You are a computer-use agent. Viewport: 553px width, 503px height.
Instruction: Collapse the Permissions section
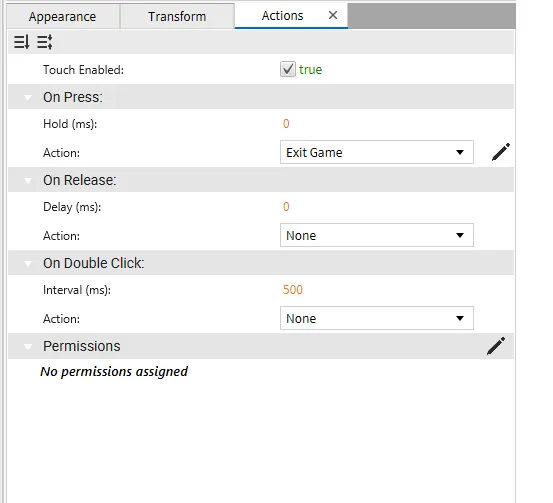tap(28, 346)
